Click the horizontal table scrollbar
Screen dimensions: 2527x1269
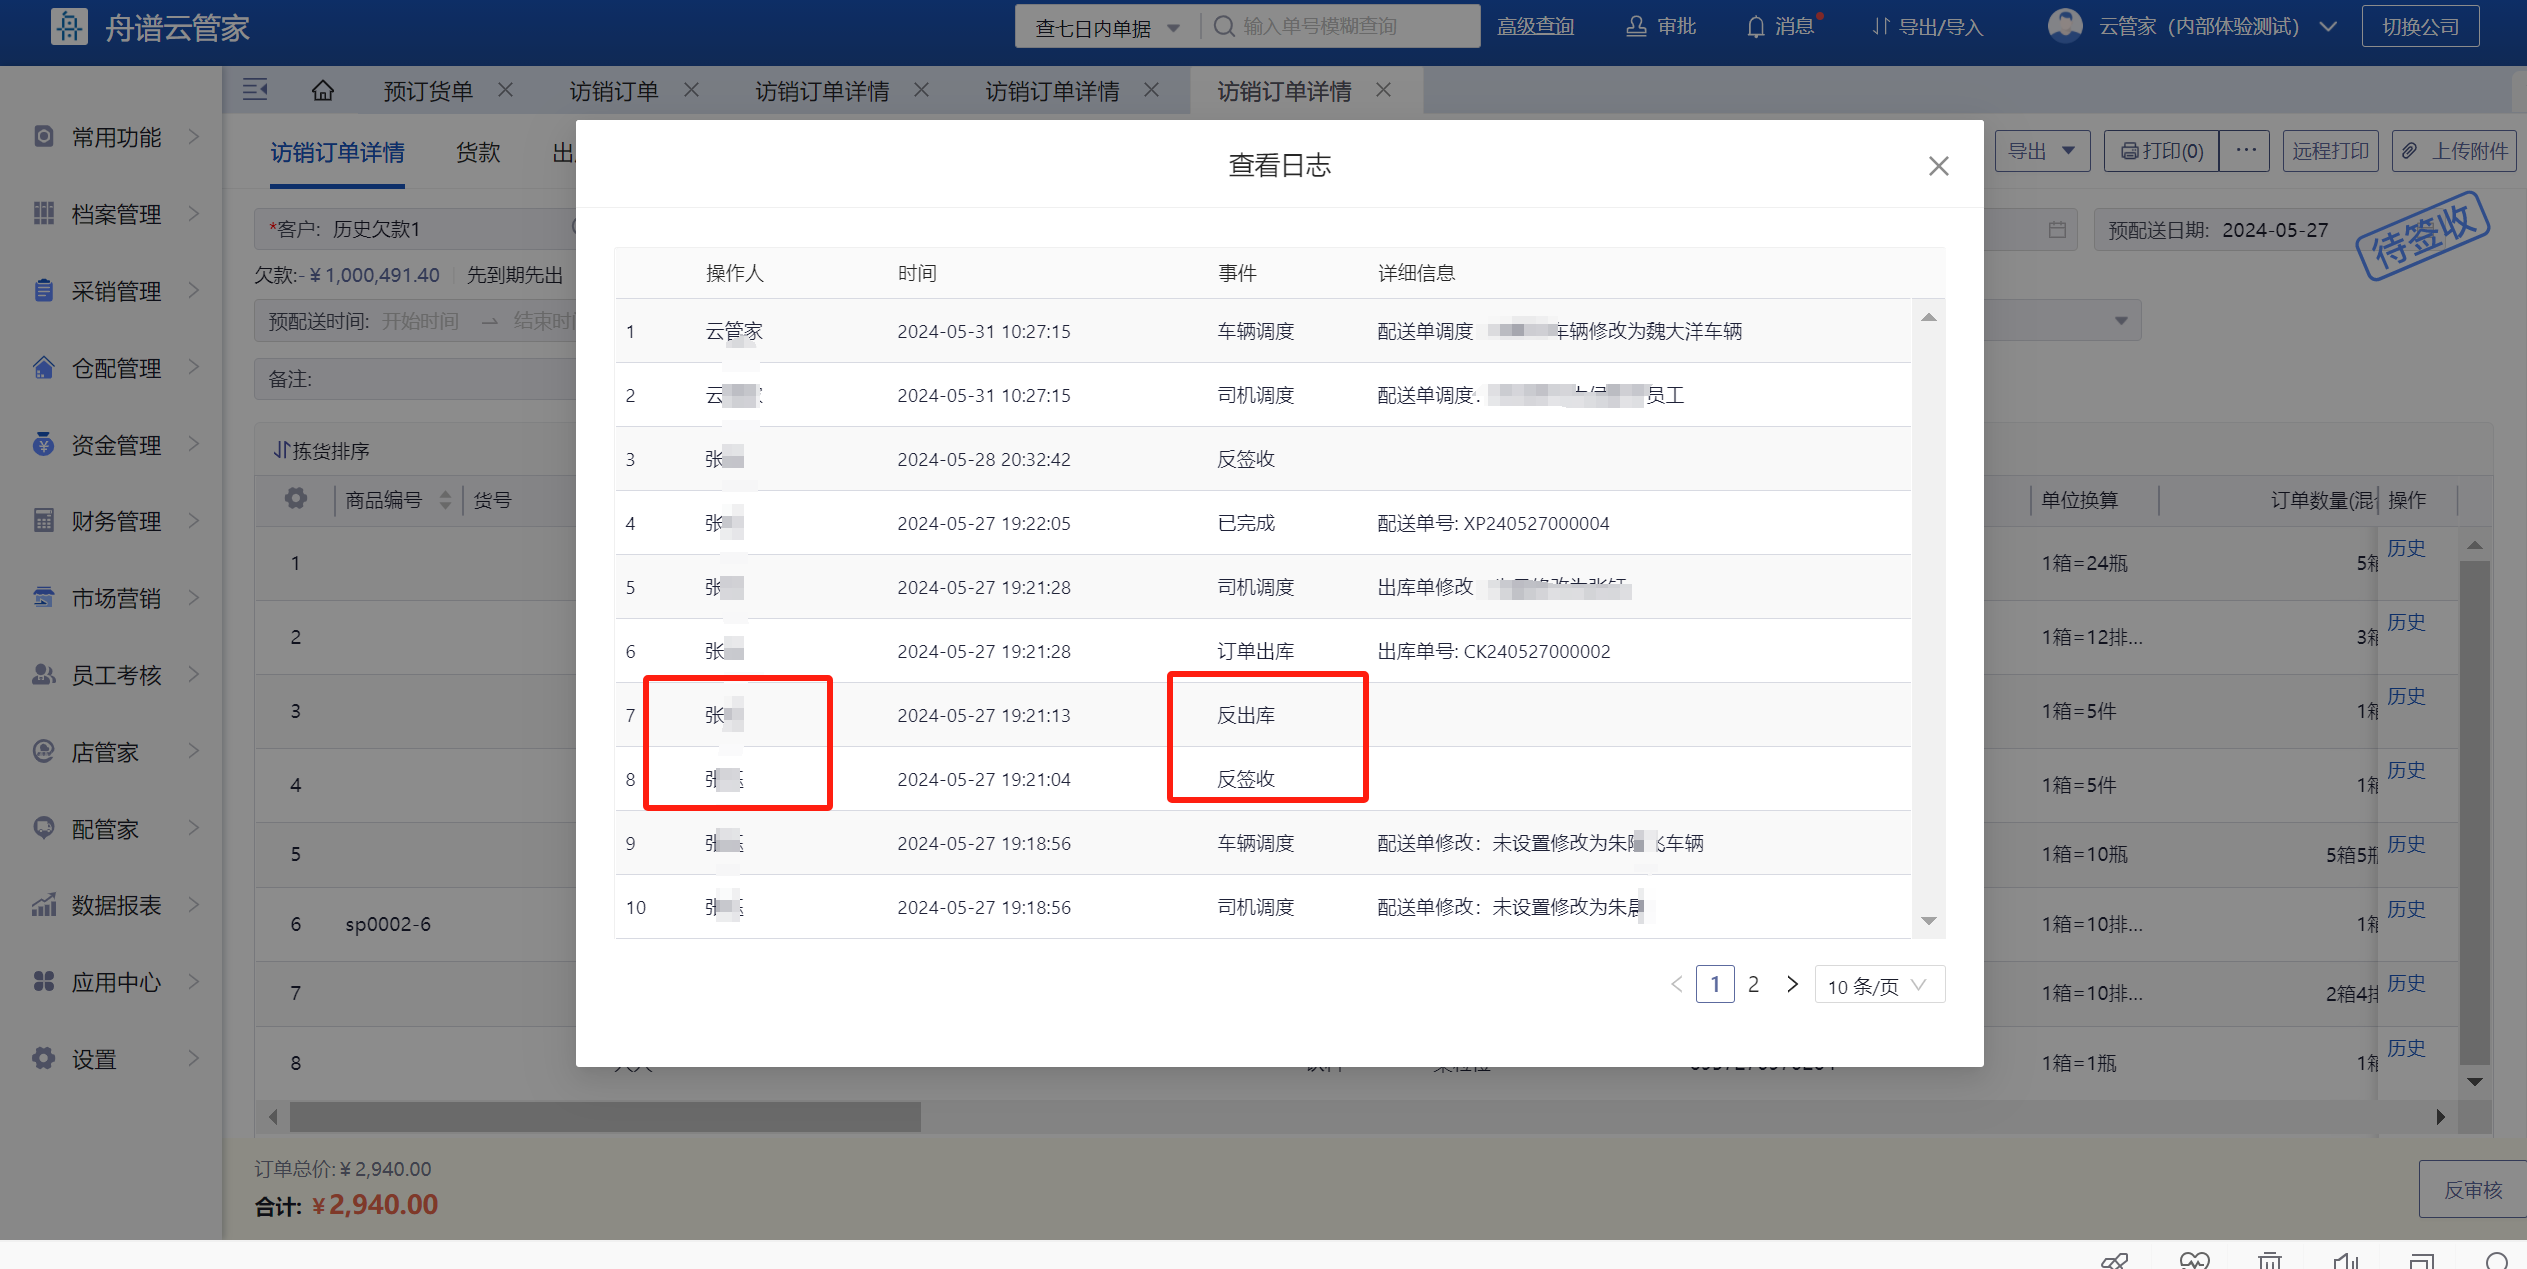pyautogui.click(x=605, y=1117)
